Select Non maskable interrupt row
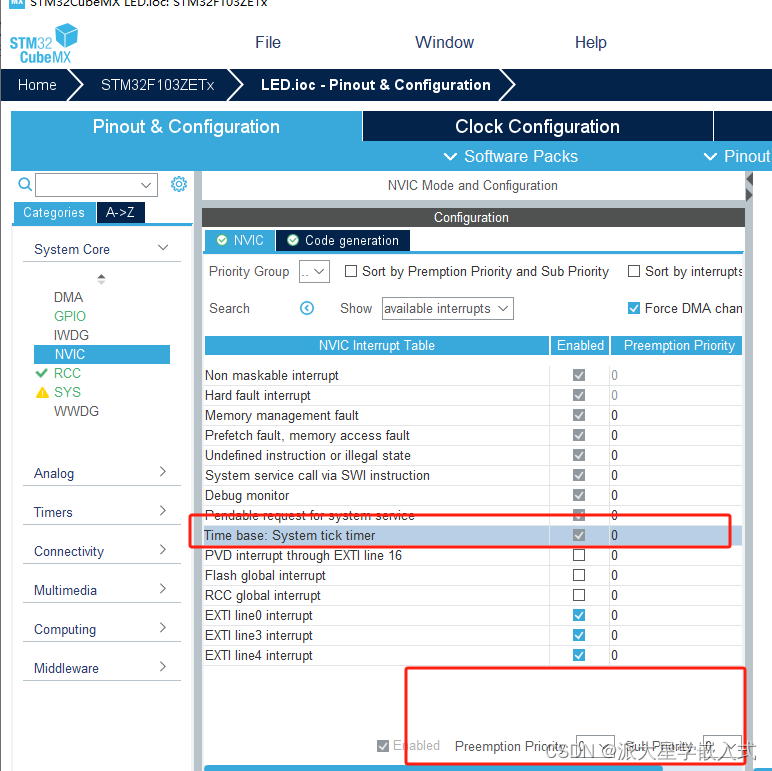Image resolution: width=772 pixels, height=771 pixels. pos(473,376)
